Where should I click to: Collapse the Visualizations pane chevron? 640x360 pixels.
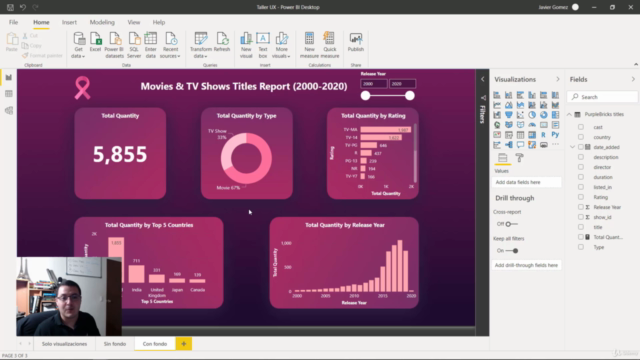[558, 79]
